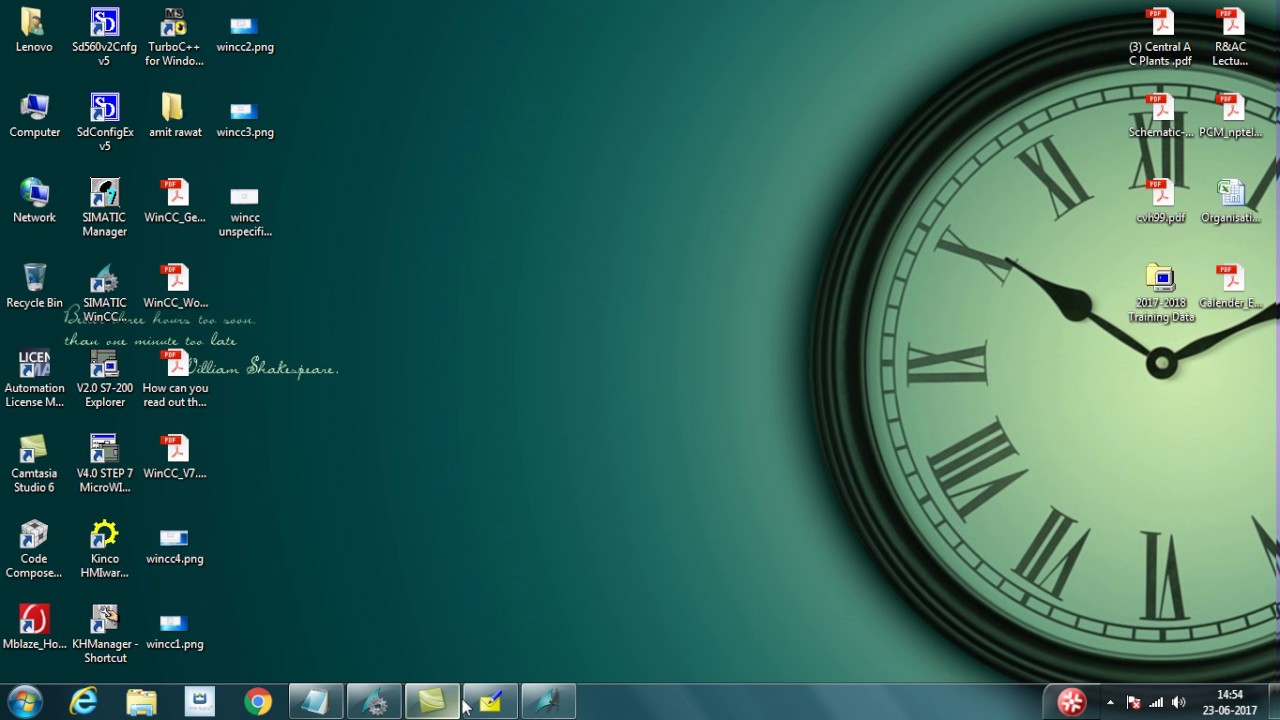The width and height of the screenshot is (1280, 720).
Task: Open the volume speaker control
Action: tap(1179, 702)
